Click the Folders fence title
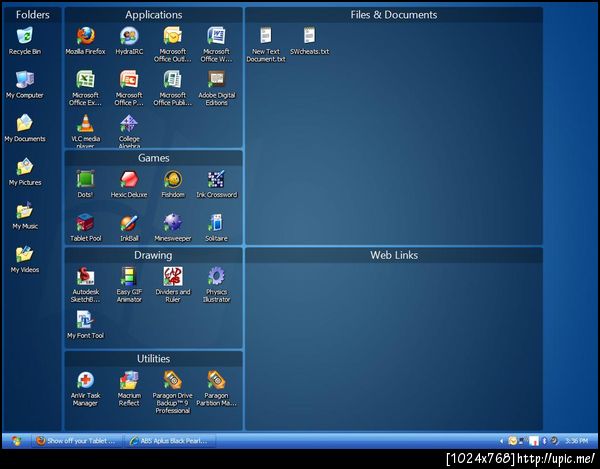Screen dimensions: 600x469 point(33,15)
